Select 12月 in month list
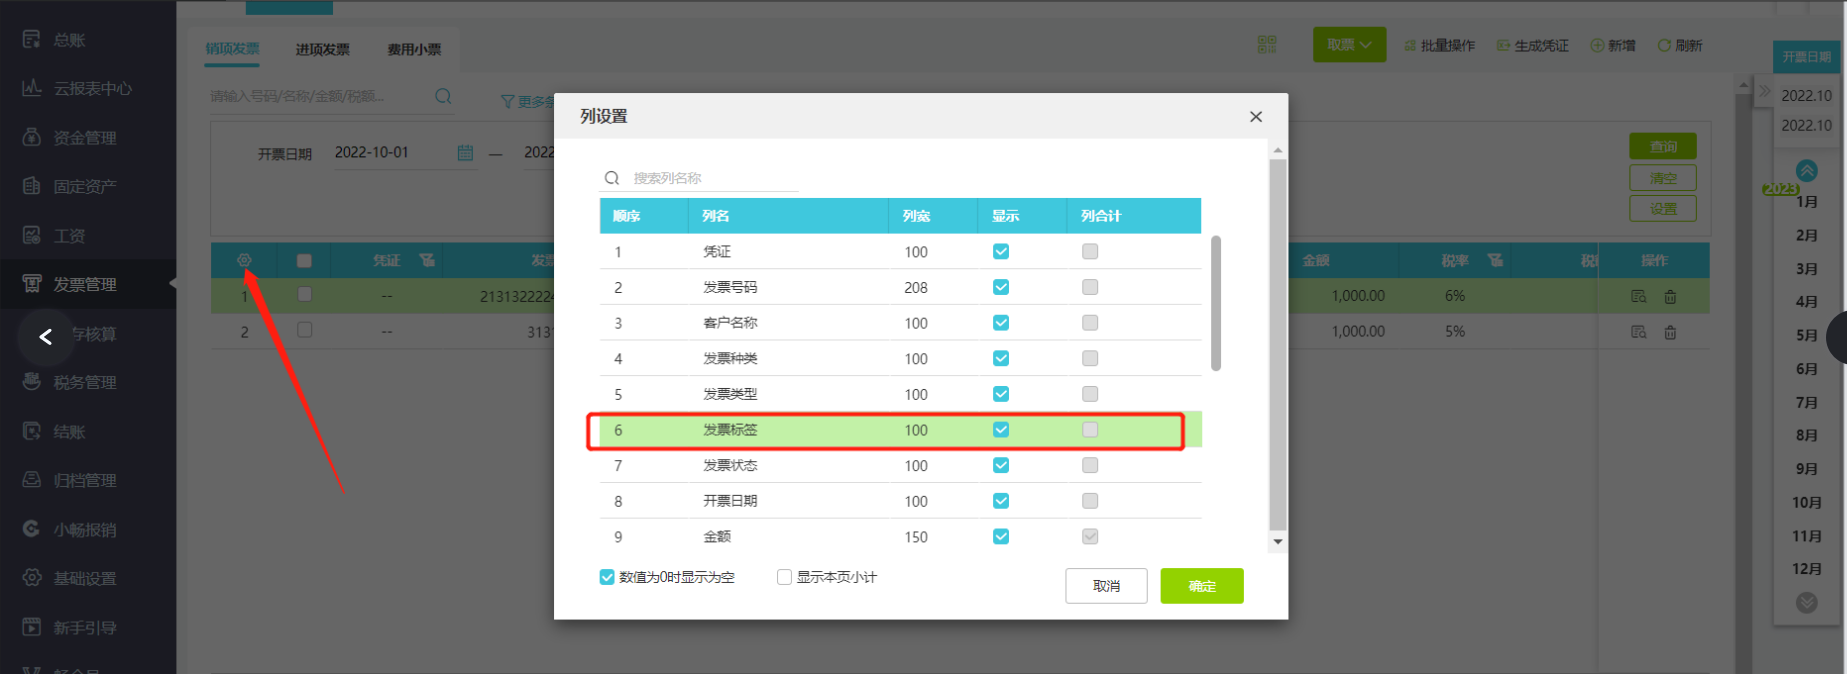1847x674 pixels. click(x=1806, y=569)
